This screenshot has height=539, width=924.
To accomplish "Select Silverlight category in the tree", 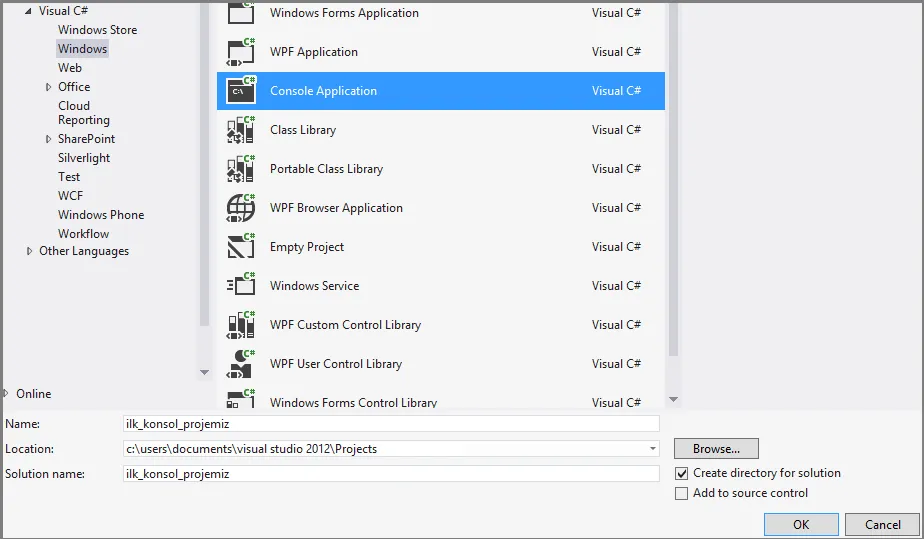I will pos(84,158).
